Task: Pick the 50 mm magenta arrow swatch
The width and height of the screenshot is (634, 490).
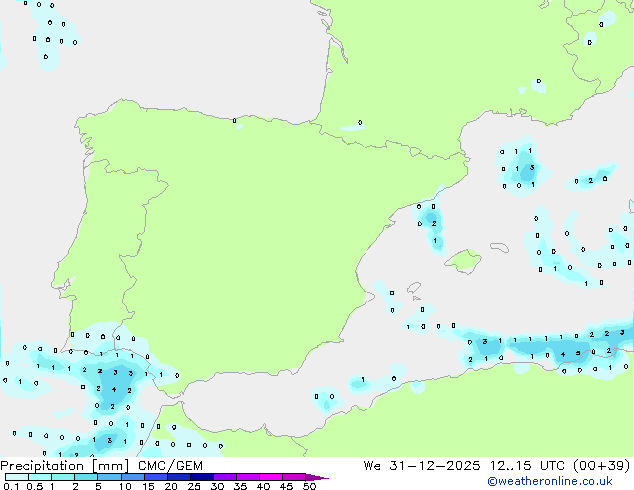Action: pyautogui.click(x=317, y=477)
